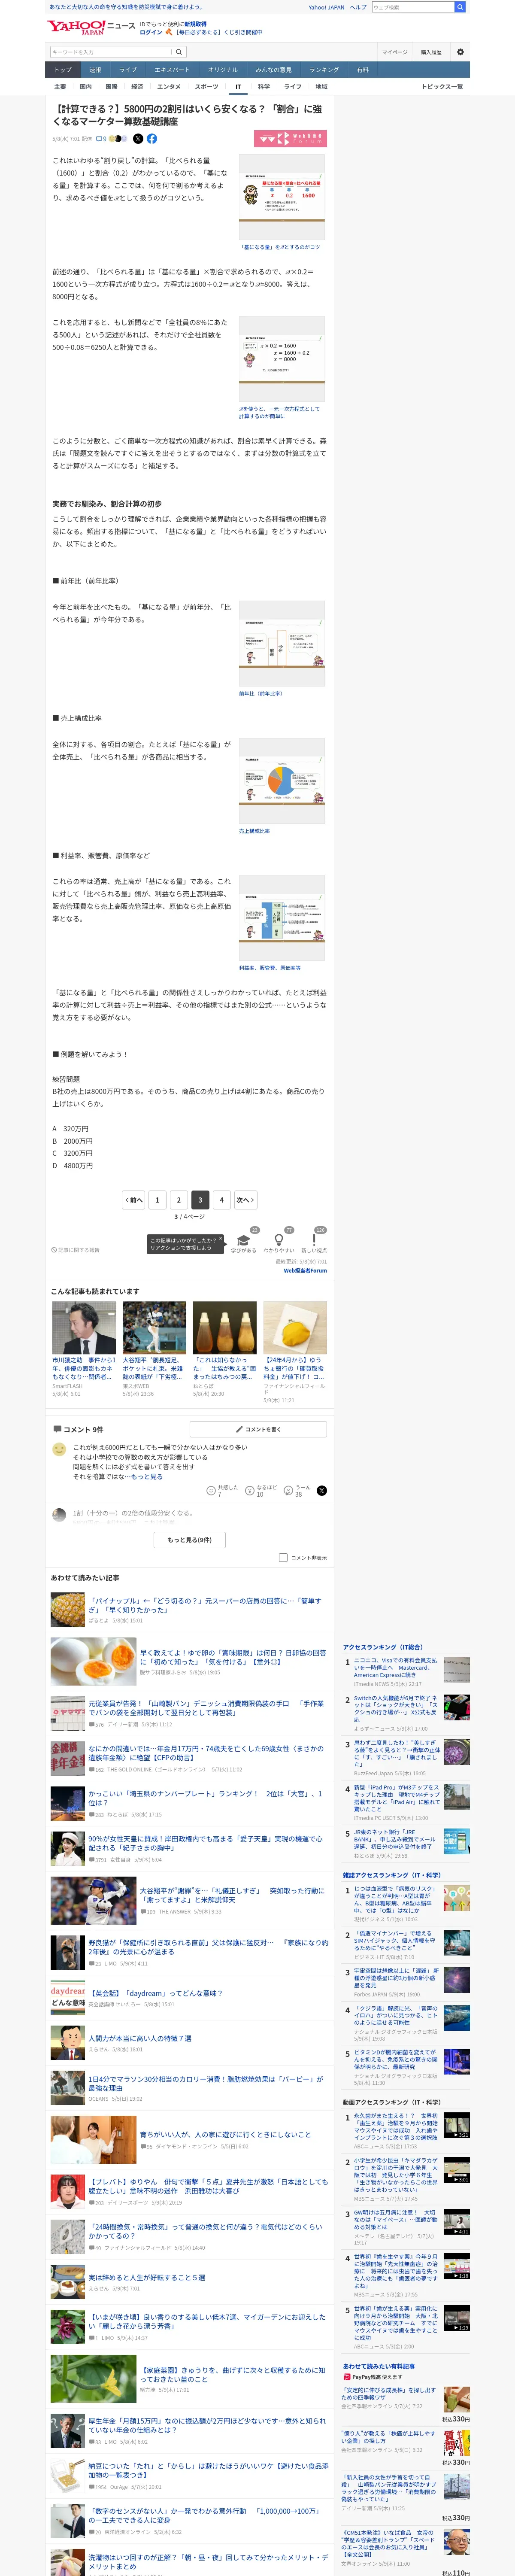Open the ヘルプ link at top
This screenshot has height=2576, width=515.
pyautogui.click(x=358, y=7)
